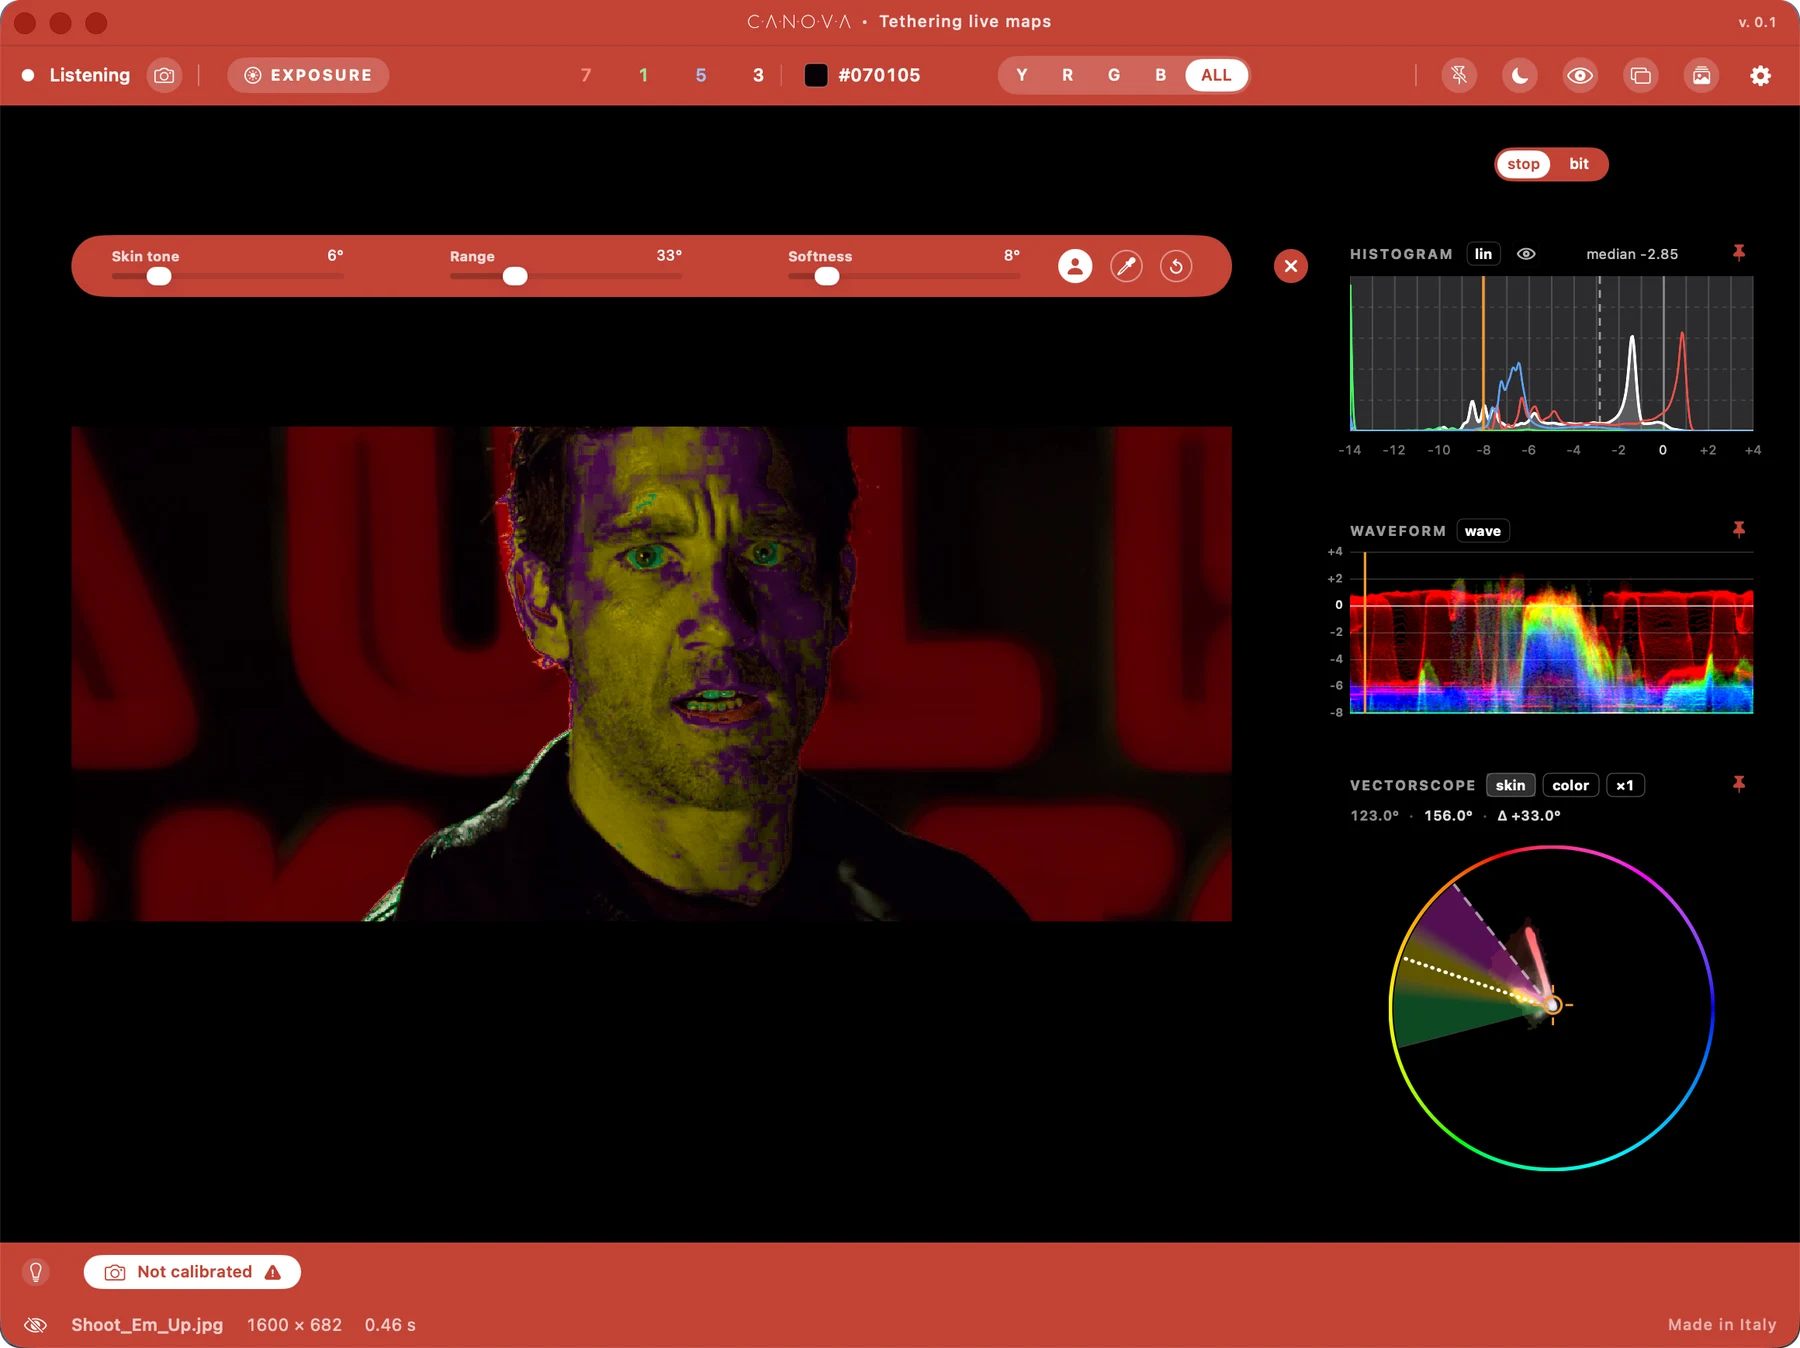1800x1348 pixels.
Task: Click the Listening status indicator
Action: point(77,75)
